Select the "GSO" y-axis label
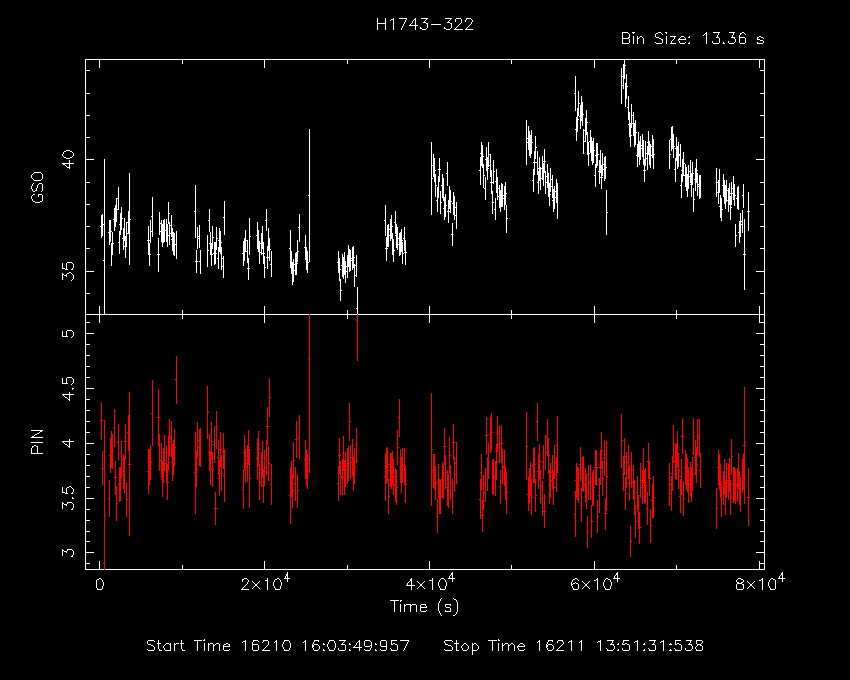Screen dimensions: 850x680 click(x=37, y=187)
